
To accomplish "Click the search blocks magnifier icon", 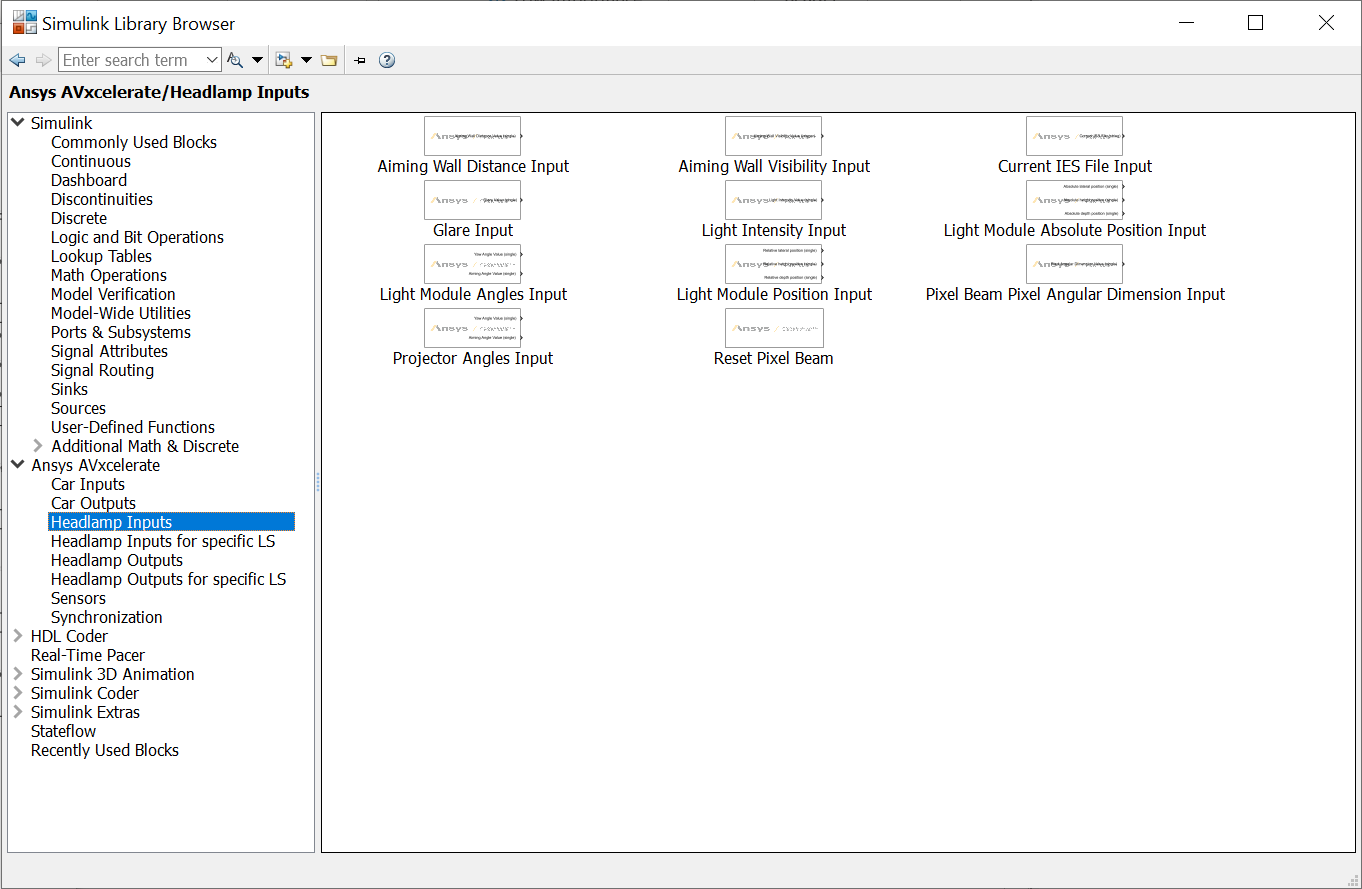I will 235,60.
